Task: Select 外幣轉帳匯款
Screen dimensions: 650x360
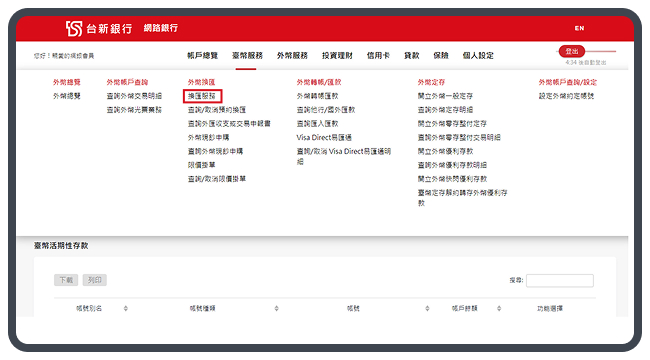Action: (318, 96)
